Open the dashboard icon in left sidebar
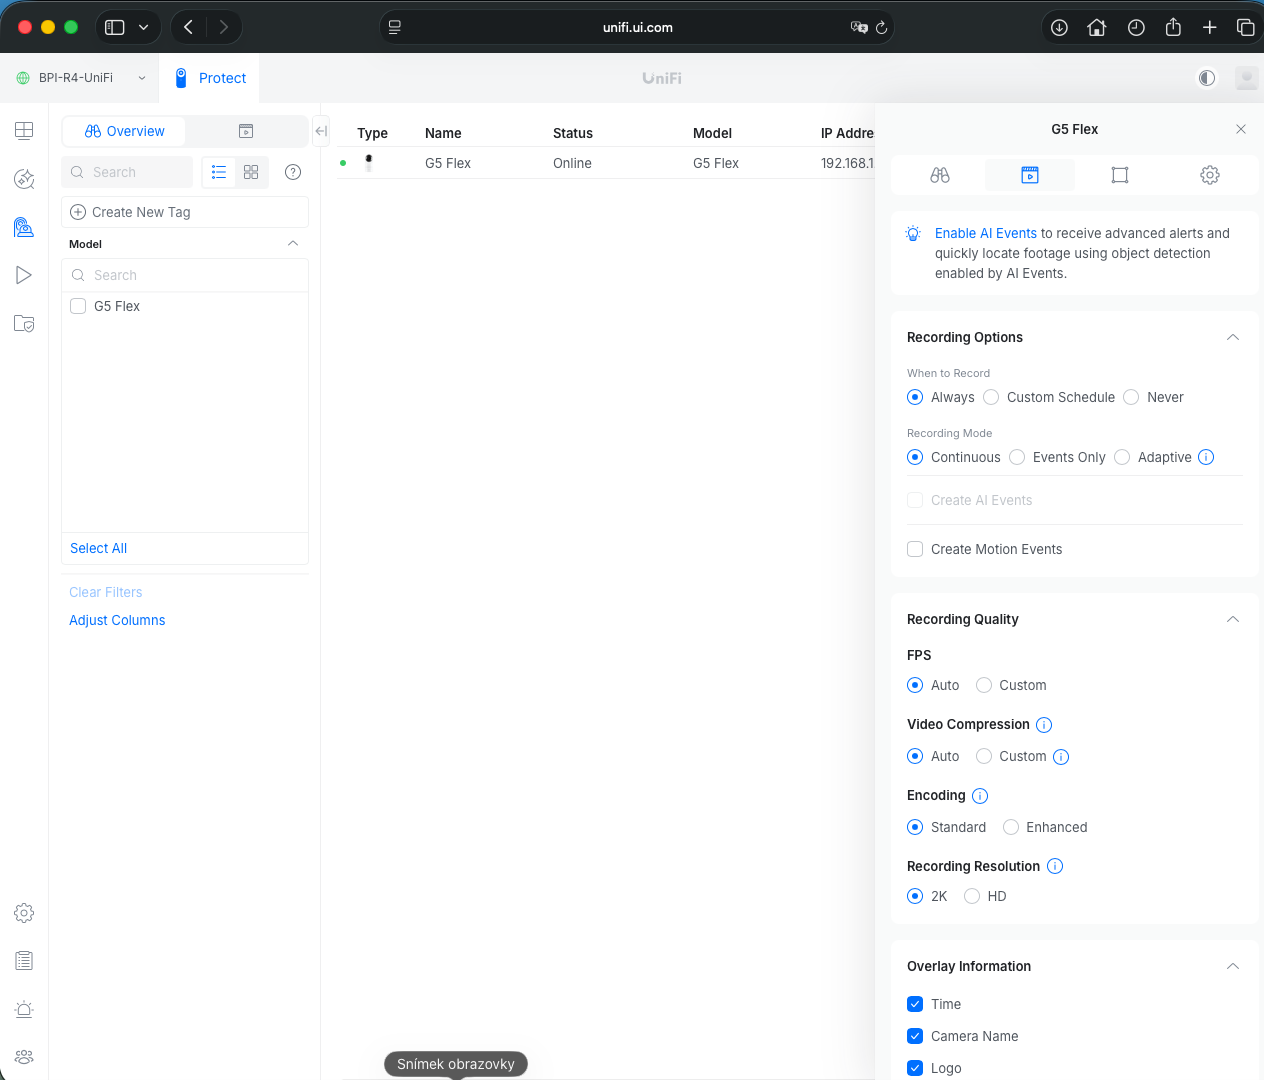The height and width of the screenshot is (1080, 1264). coord(24,131)
